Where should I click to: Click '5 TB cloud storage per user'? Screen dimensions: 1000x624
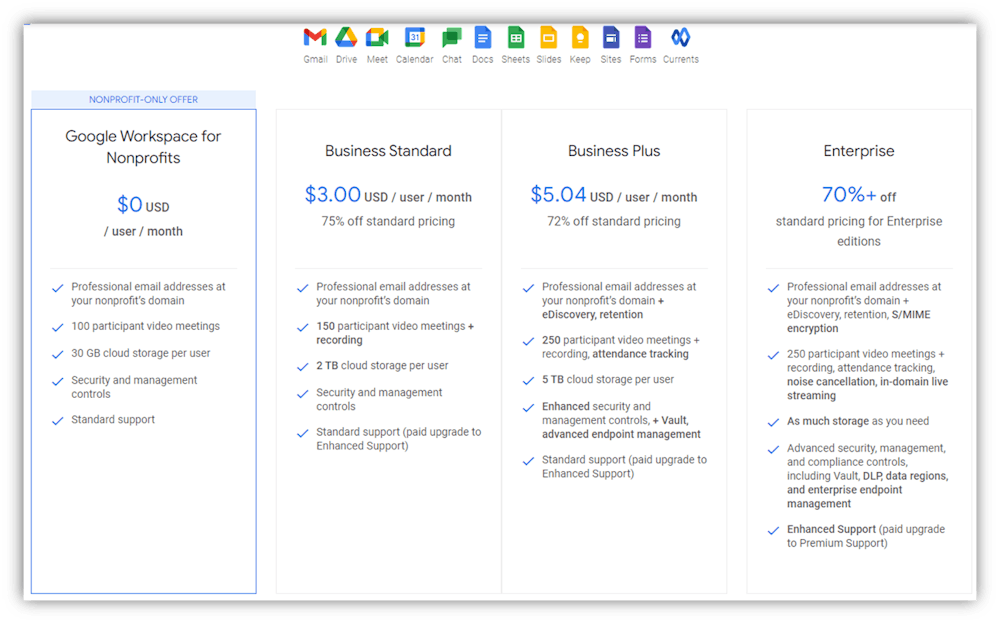pyautogui.click(x=608, y=380)
